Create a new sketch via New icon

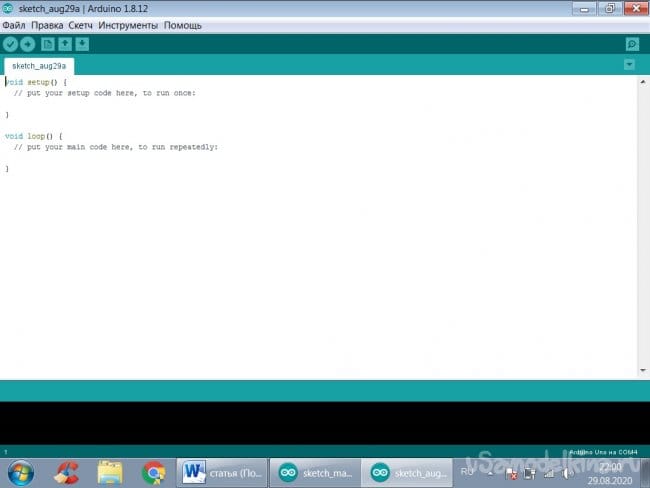47,44
